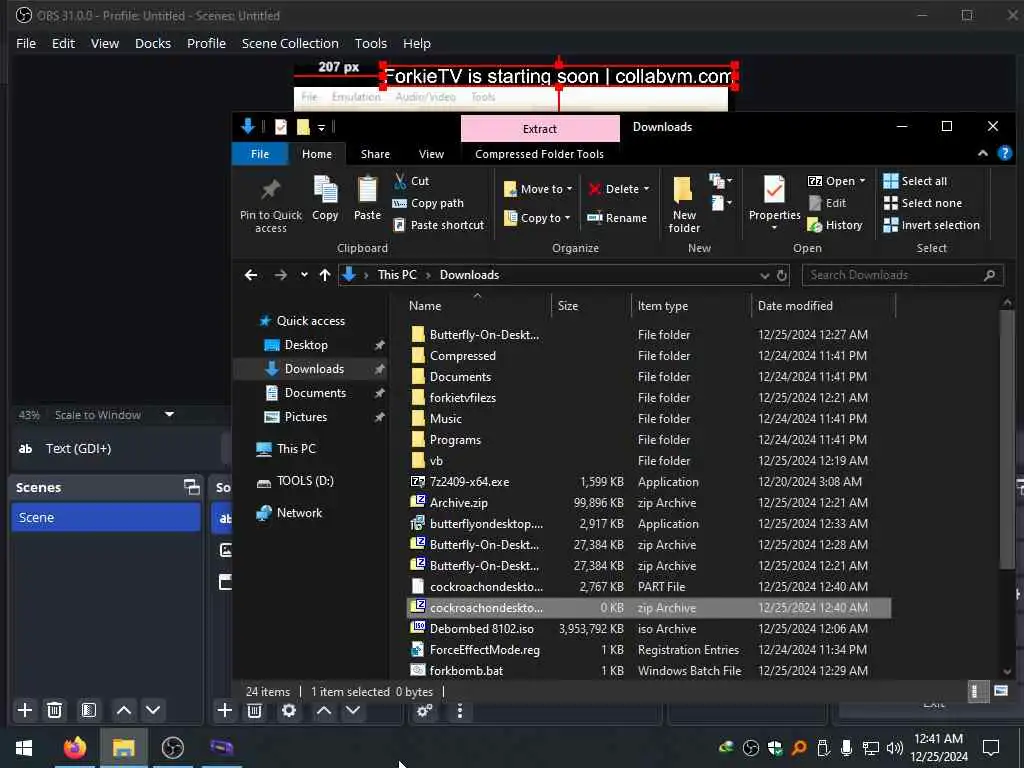Image resolution: width=1024 pixels, height=768 pixels.
Task: Expand address bar history chevron
Action: point(764,276)
